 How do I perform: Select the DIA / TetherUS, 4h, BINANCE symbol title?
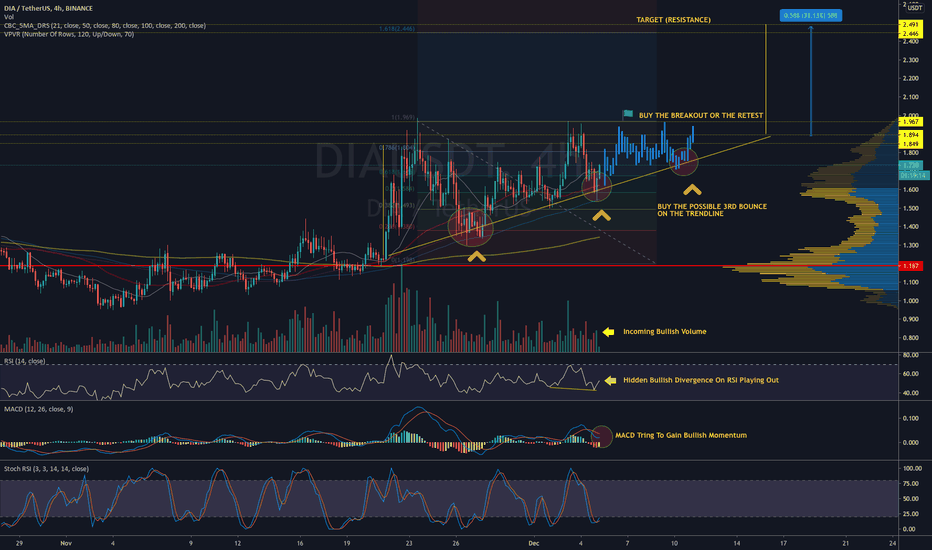48,8
